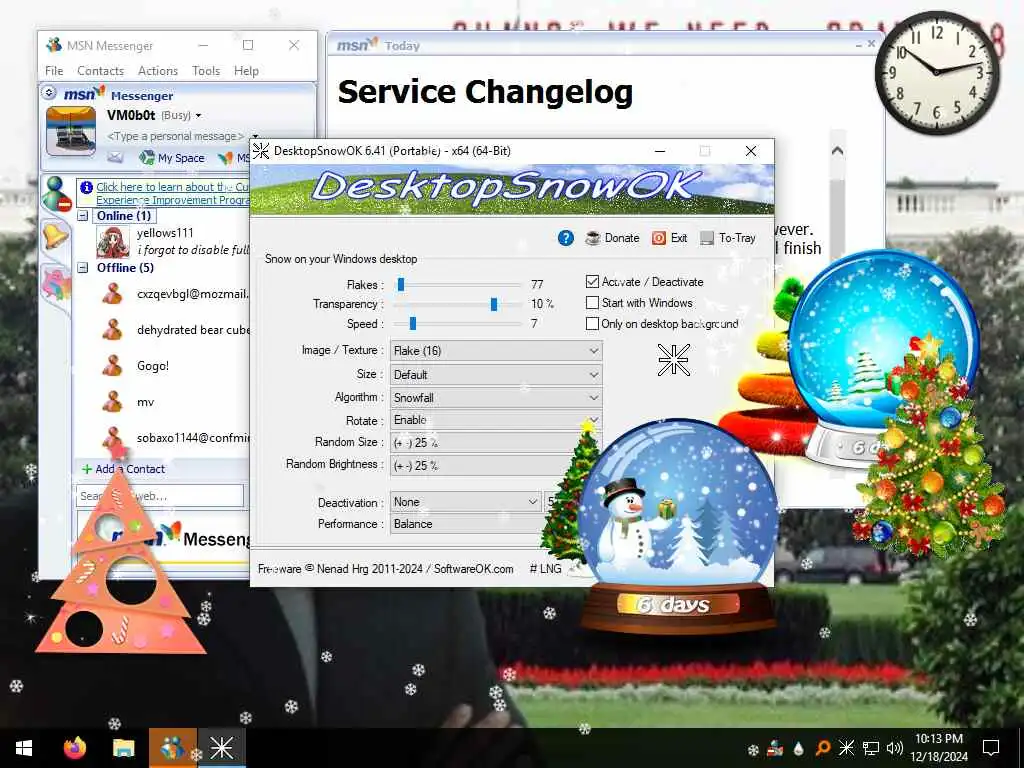1024x768 pixels.
Task: Click the water drop tray icon
Action: point(798,748)
